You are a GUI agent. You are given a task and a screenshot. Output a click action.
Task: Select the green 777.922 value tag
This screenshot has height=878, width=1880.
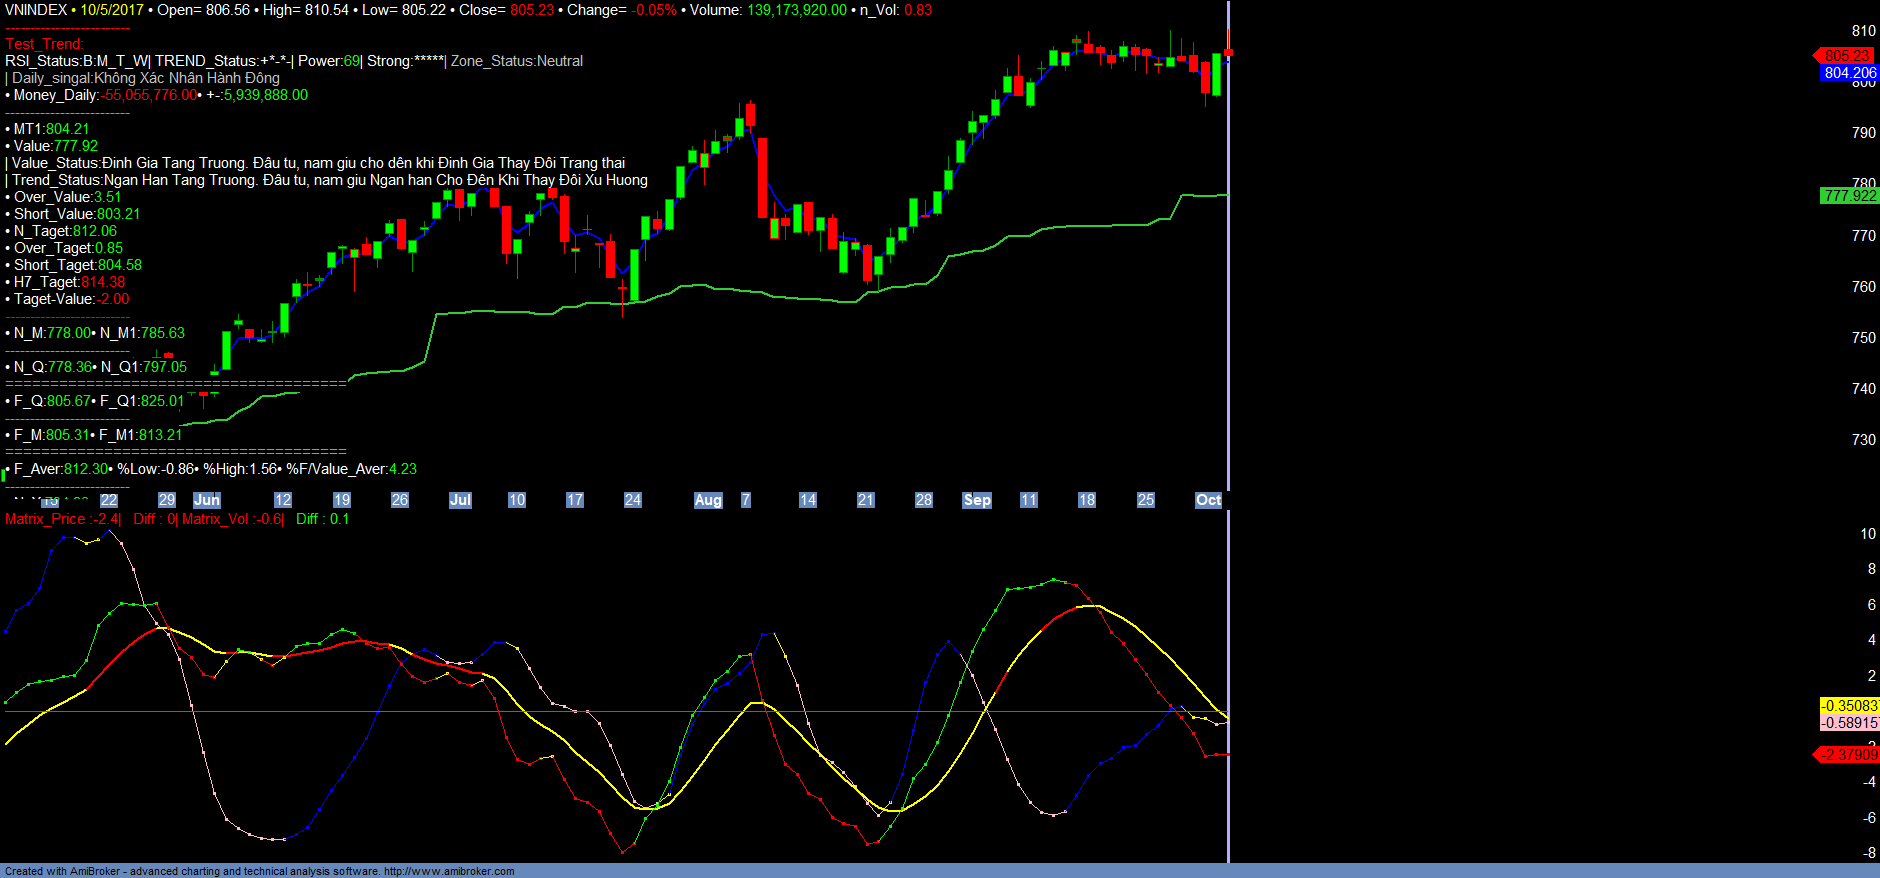point(1849,196)
